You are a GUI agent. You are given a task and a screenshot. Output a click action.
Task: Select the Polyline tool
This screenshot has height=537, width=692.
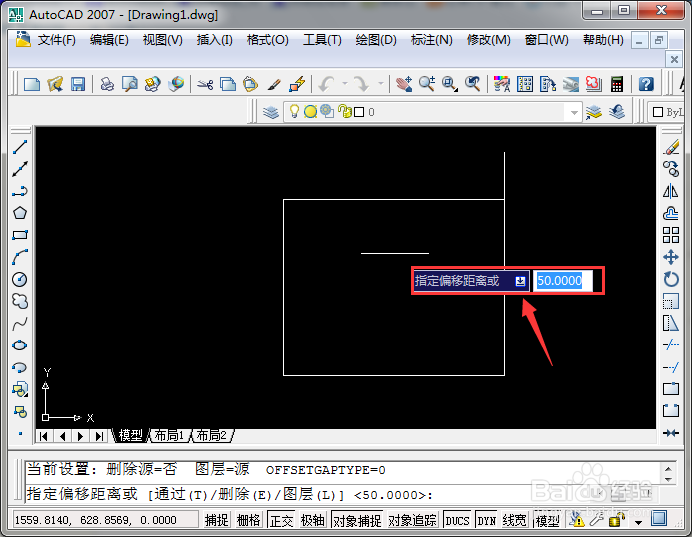pyautogui.click(x=20, y=191)
